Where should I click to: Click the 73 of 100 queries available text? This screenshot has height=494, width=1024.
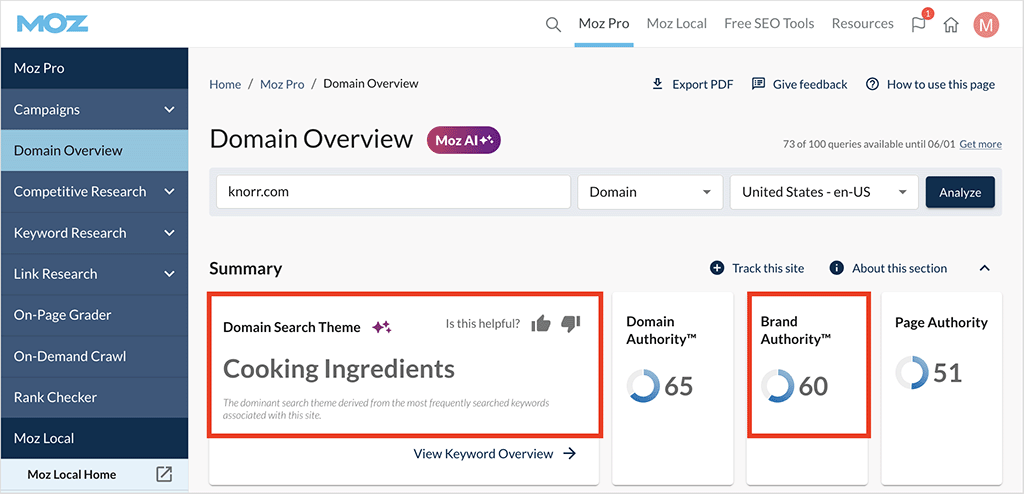click(x=869, y=144)
